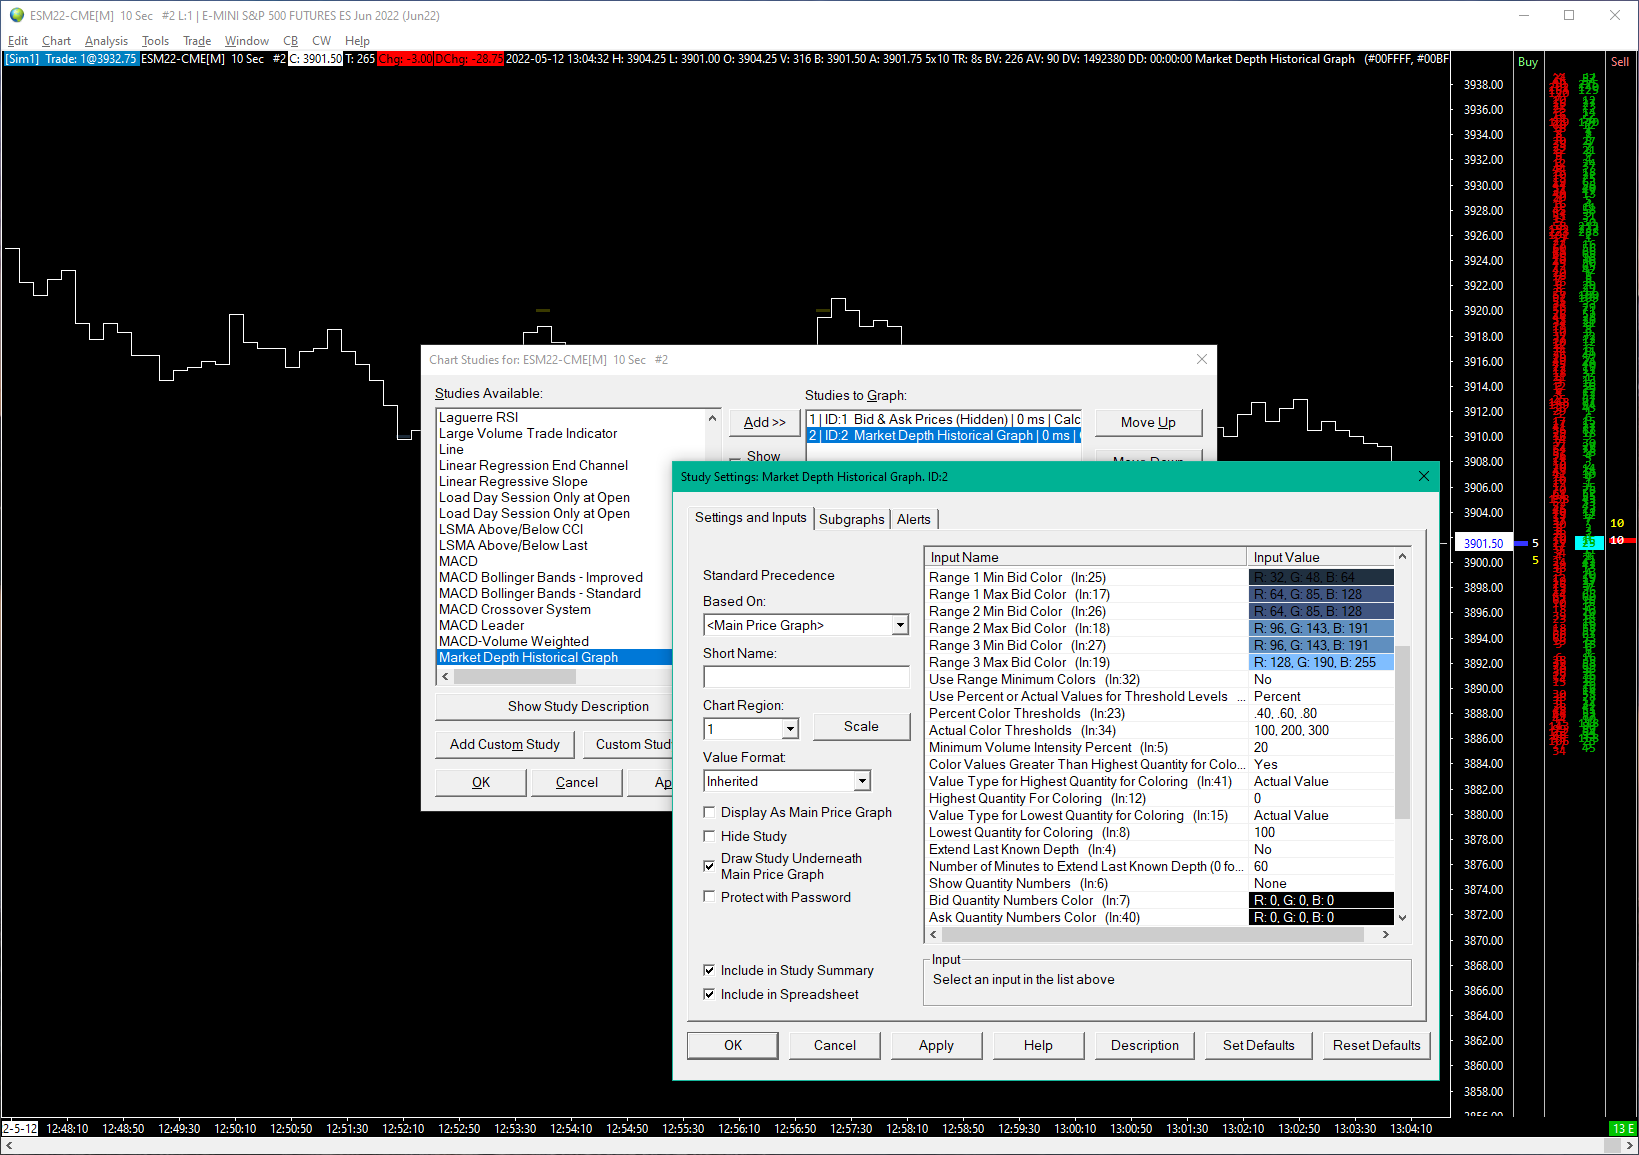
Task: Open the Value Format dropdown
Action: (862, 781)
